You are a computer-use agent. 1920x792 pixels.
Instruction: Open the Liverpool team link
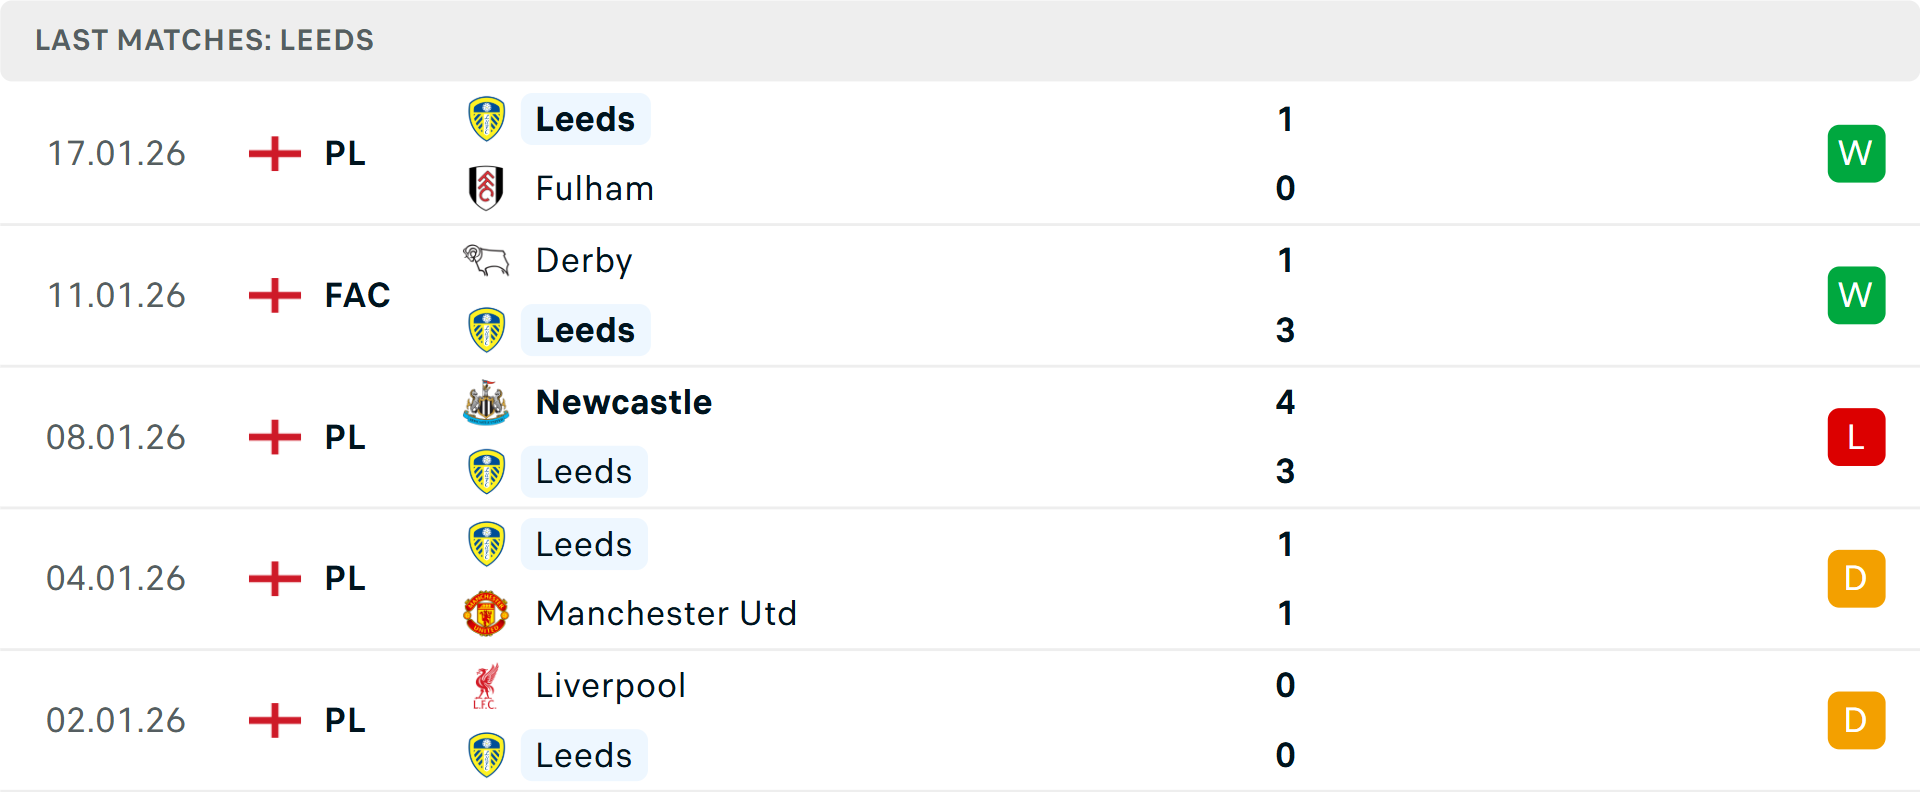[610, 686]
